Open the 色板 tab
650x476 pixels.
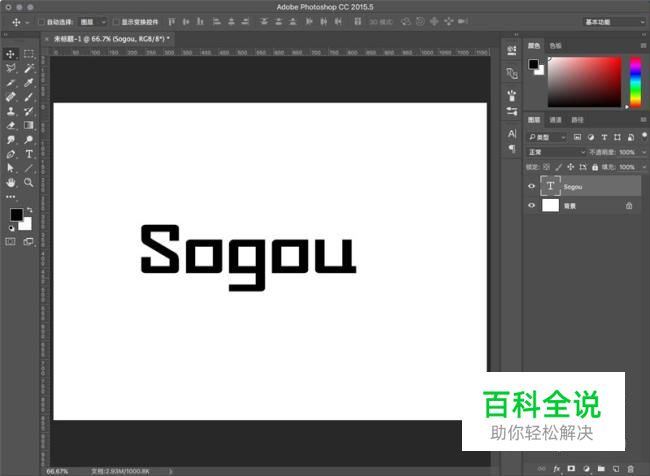(555, 45)
